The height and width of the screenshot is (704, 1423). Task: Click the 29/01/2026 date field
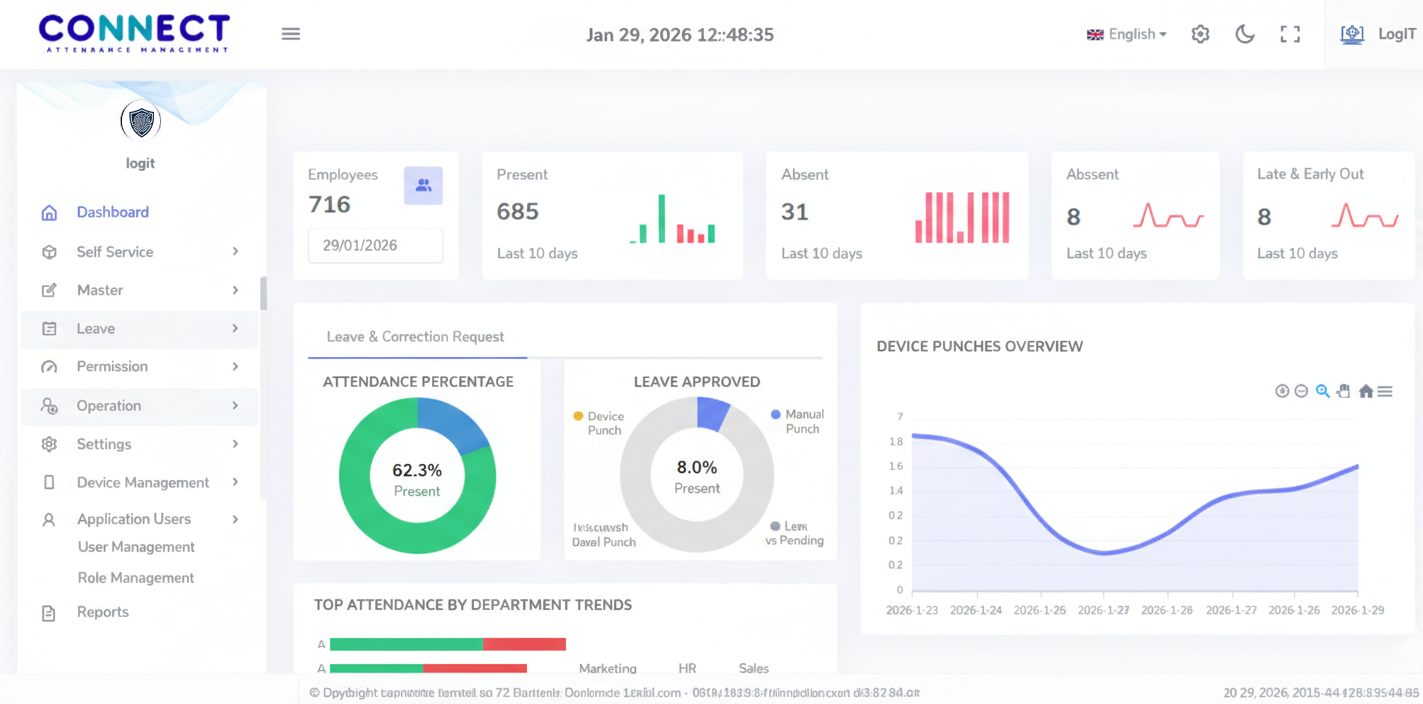375,245
